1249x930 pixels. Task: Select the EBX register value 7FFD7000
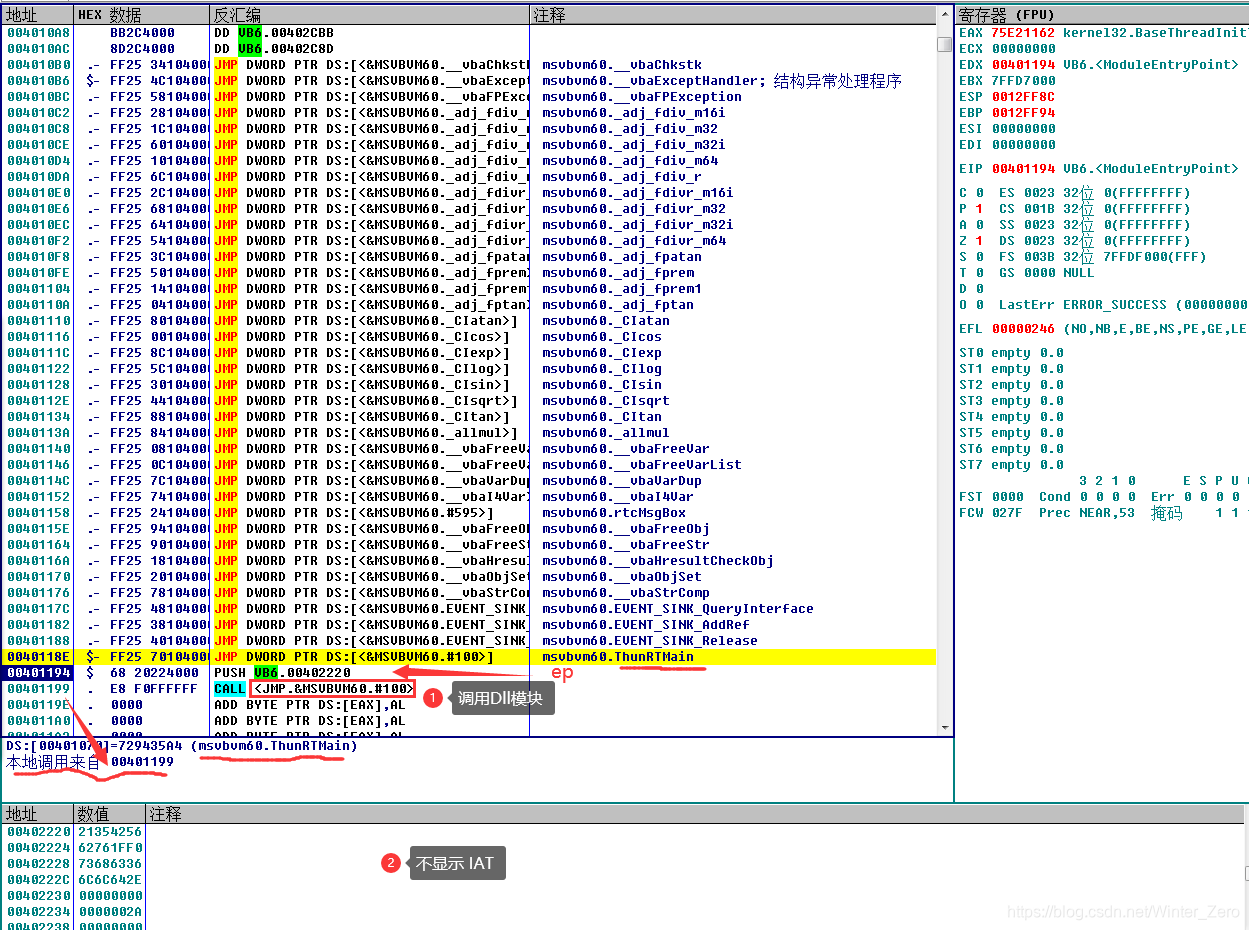coord(1023,81)
